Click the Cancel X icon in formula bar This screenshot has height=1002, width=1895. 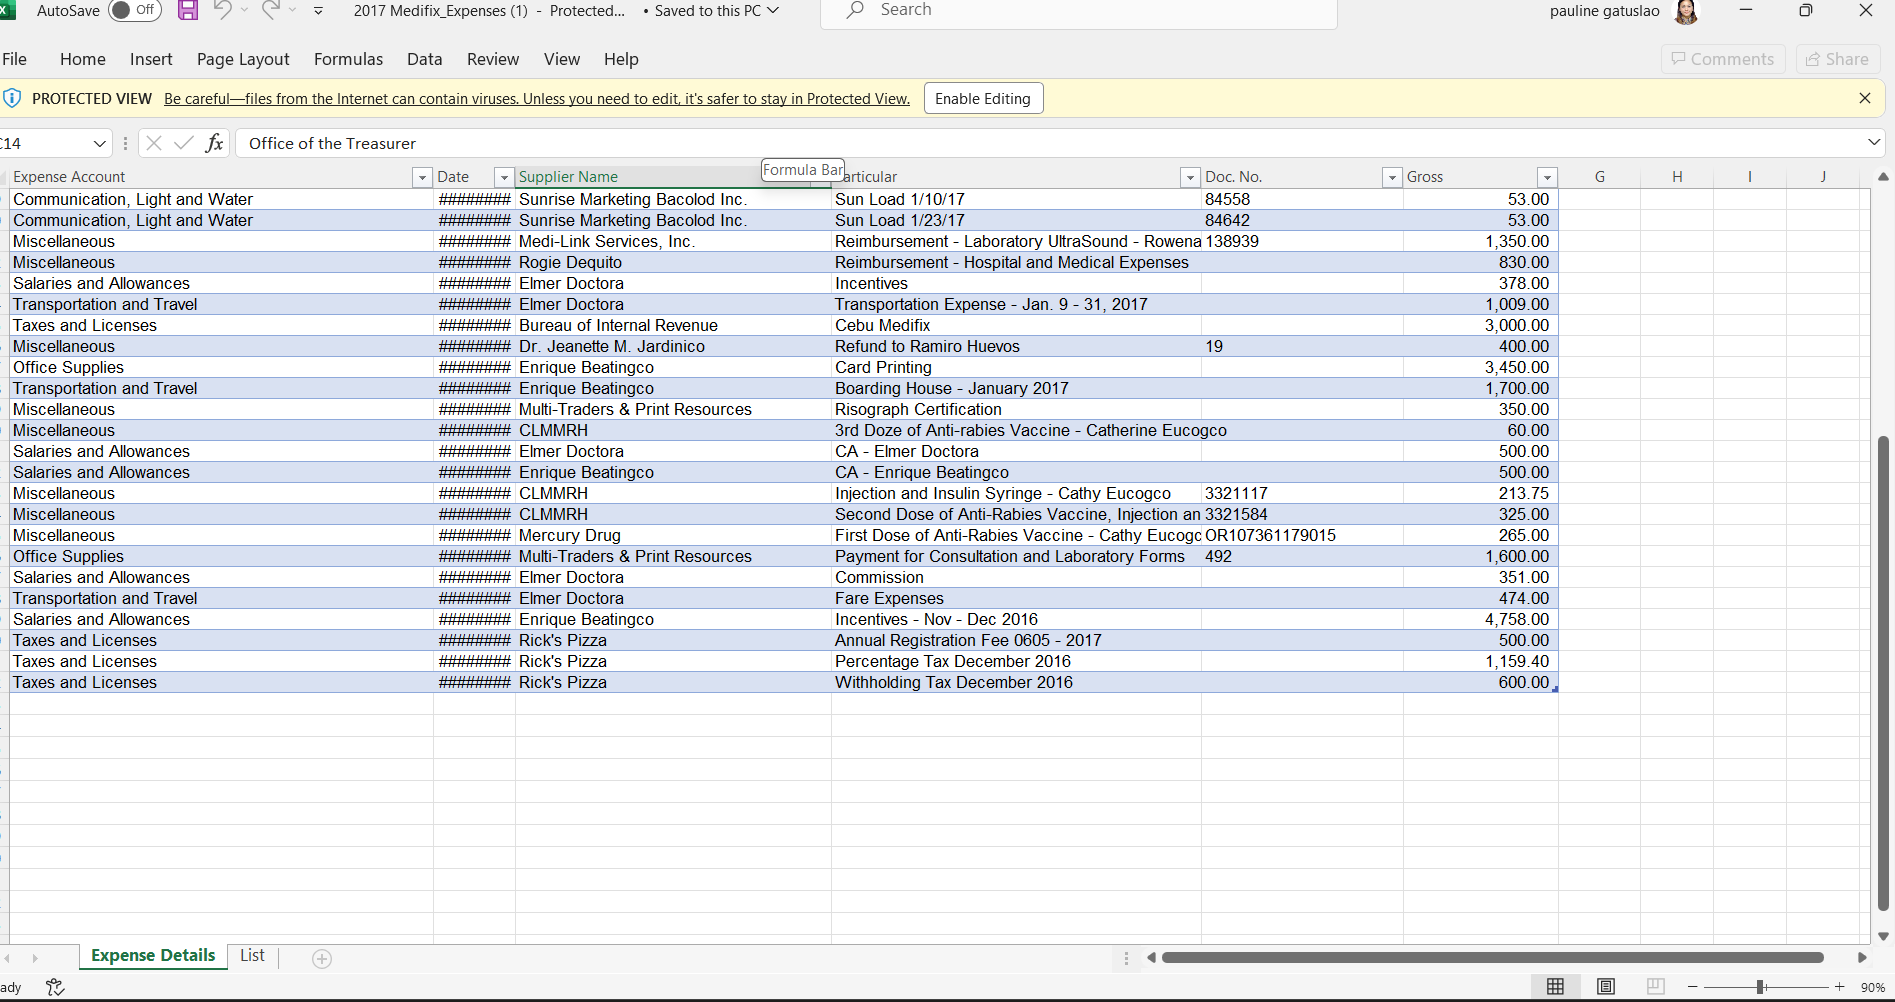(x=153, y=143)
